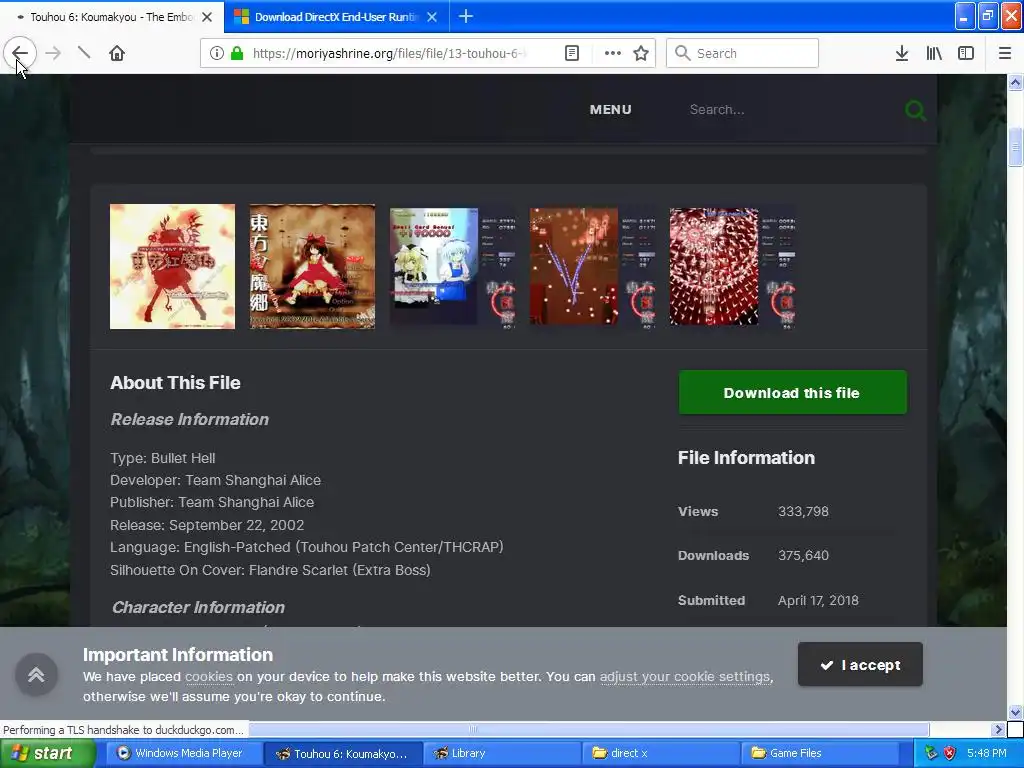
Task: Open the Game Files folder taskbar item
Action: [820, 754]
